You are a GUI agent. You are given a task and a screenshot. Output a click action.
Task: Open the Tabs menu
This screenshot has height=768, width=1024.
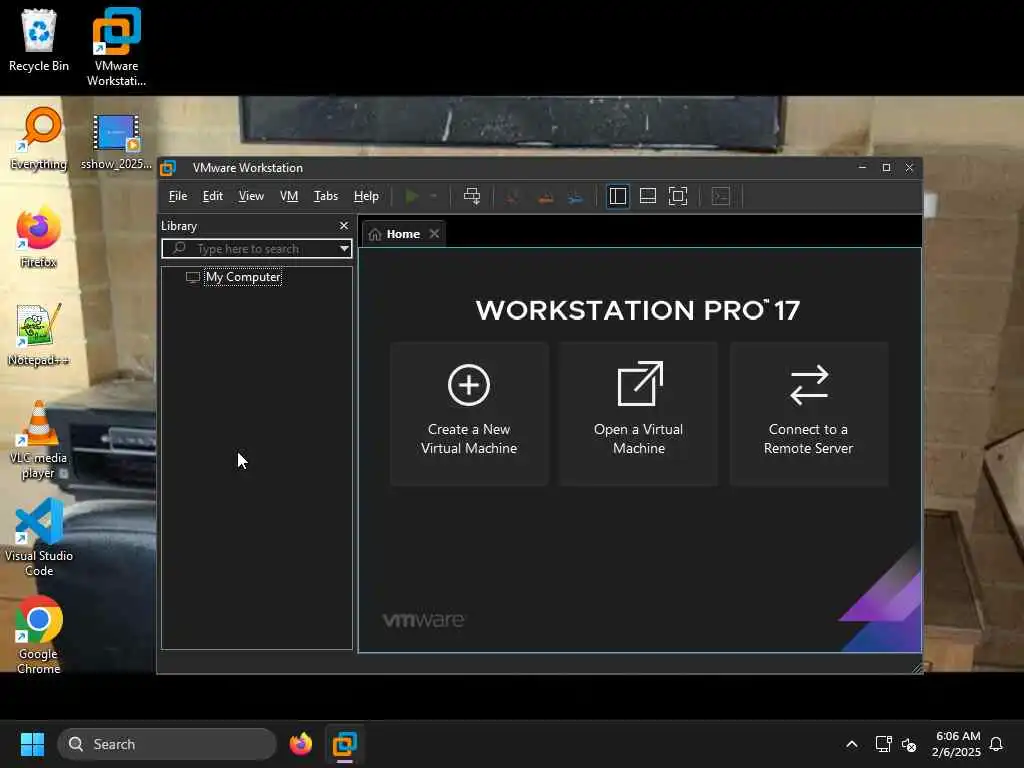pyautogui.click(x=326, y=196)
